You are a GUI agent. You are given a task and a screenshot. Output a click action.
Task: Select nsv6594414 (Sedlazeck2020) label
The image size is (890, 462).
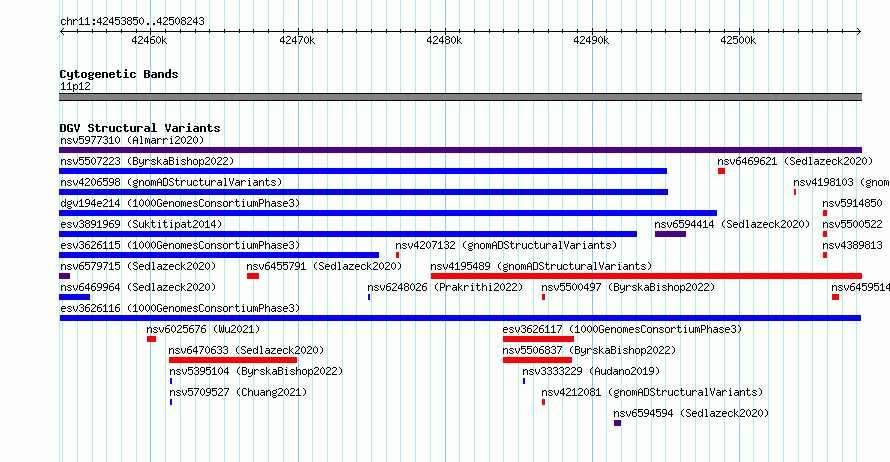click(732, 224)
